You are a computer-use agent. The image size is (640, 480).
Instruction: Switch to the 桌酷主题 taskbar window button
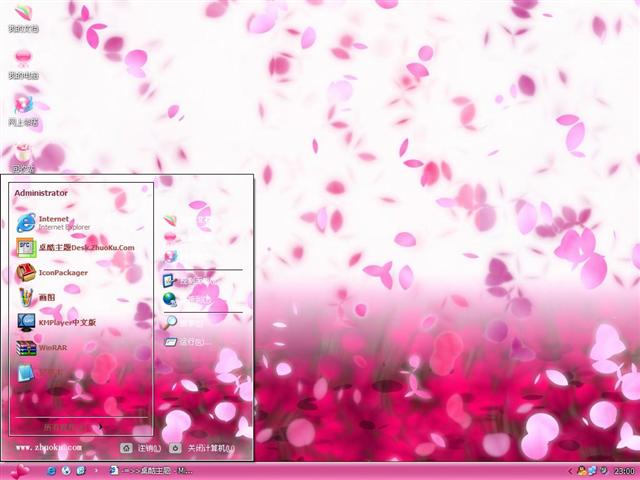[150, 471]
